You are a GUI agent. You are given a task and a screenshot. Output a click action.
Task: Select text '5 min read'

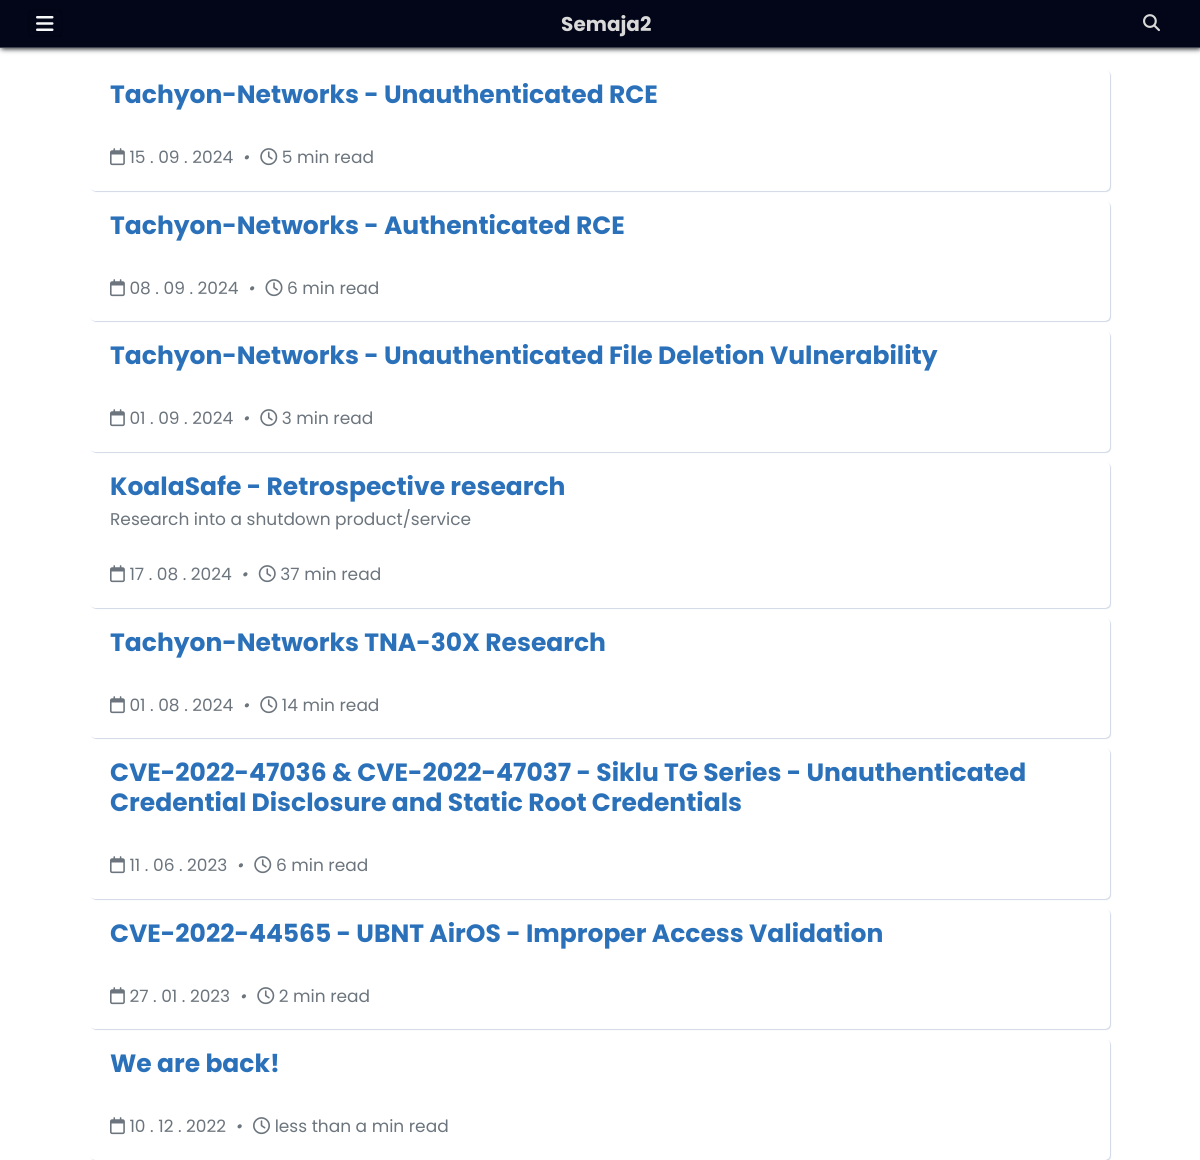tap(327, 157)
